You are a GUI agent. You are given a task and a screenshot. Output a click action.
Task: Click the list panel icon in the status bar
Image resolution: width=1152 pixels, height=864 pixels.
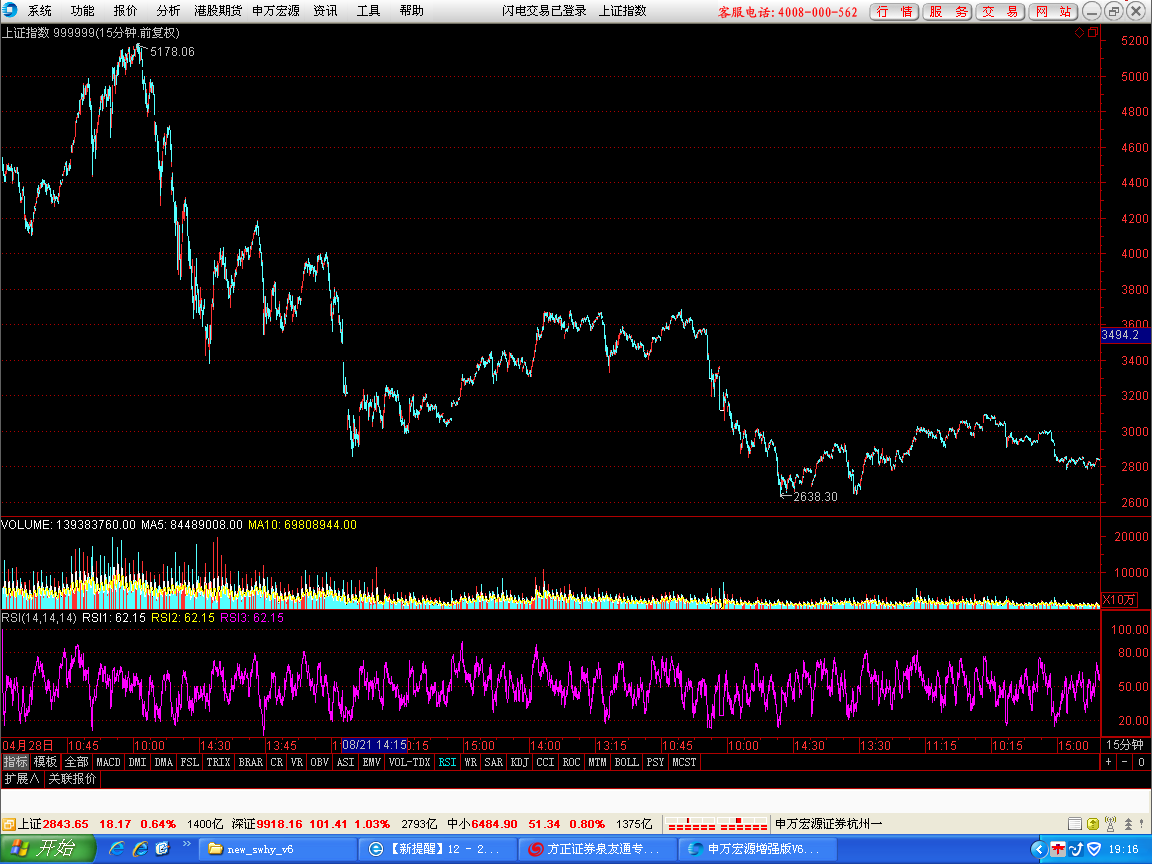1074,824
